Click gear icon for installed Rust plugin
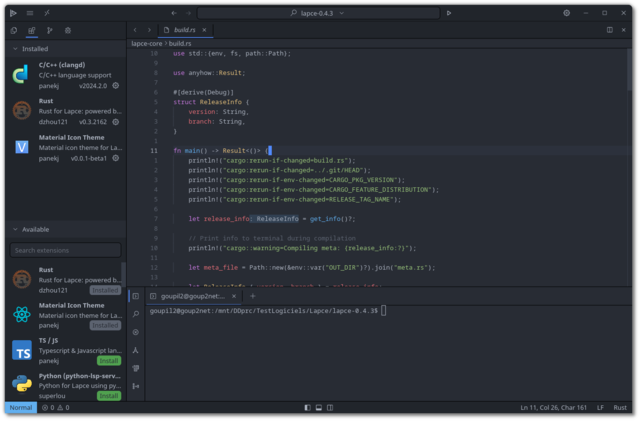640x421 pixels. coord(115,122)
